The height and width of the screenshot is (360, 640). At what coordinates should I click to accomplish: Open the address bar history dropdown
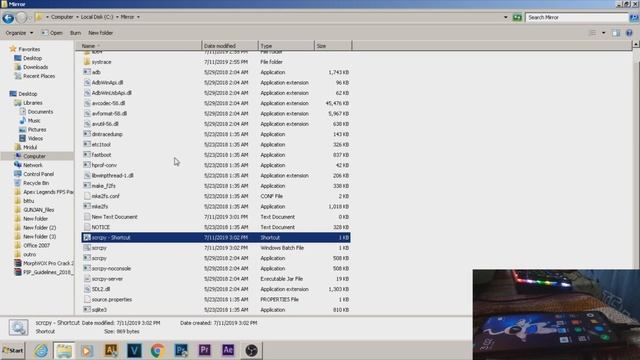click(506, 18)
